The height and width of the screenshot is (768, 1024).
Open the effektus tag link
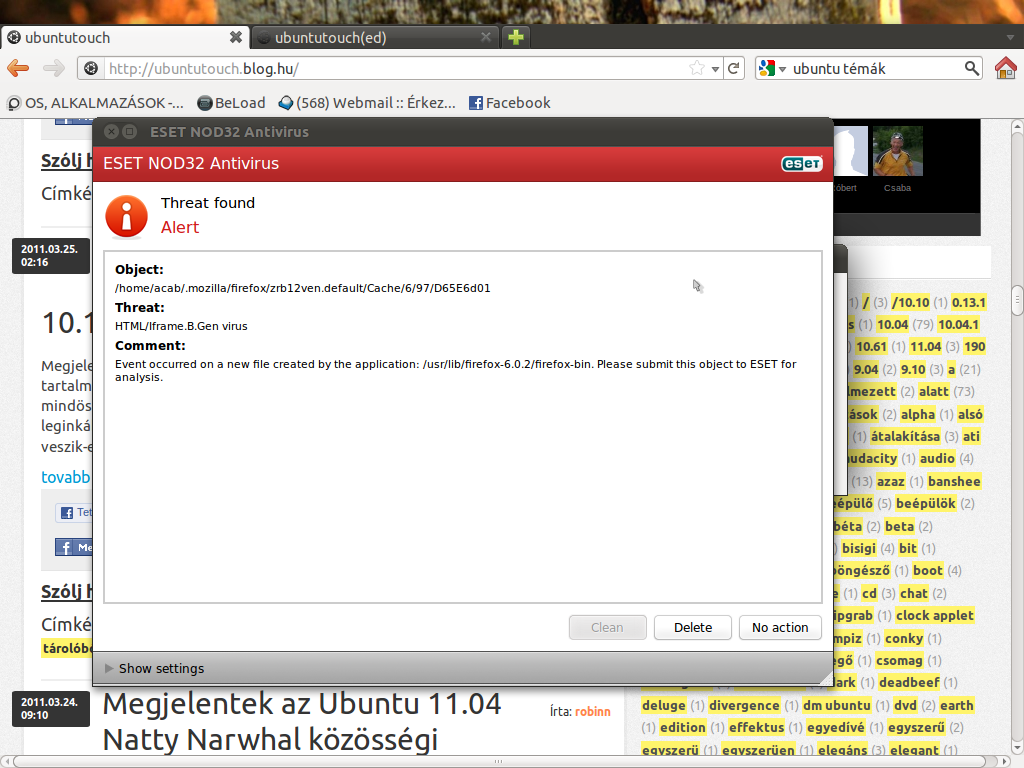point(756,728)
